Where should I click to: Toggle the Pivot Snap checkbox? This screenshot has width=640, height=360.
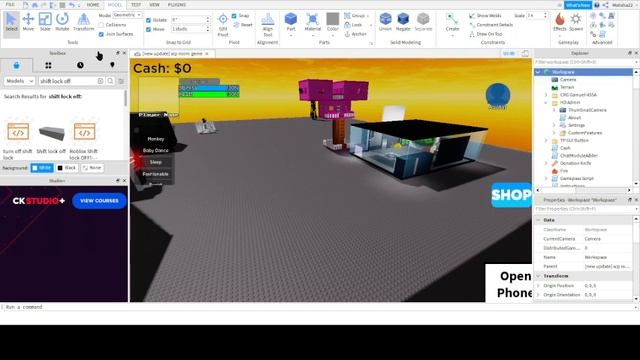pyautogui.click(x=234, y=16)
